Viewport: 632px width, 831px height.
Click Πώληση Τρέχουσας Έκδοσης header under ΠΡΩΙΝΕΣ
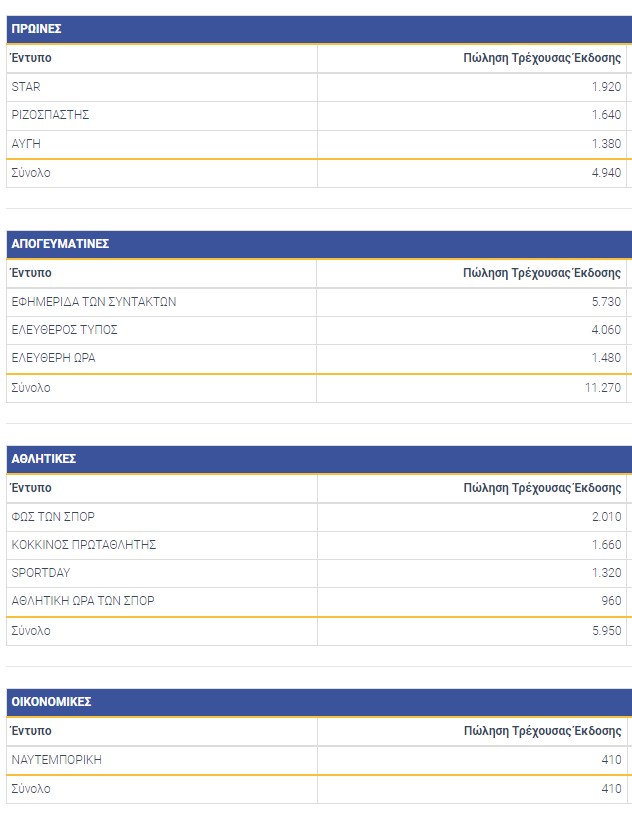(x=542, y=58)
